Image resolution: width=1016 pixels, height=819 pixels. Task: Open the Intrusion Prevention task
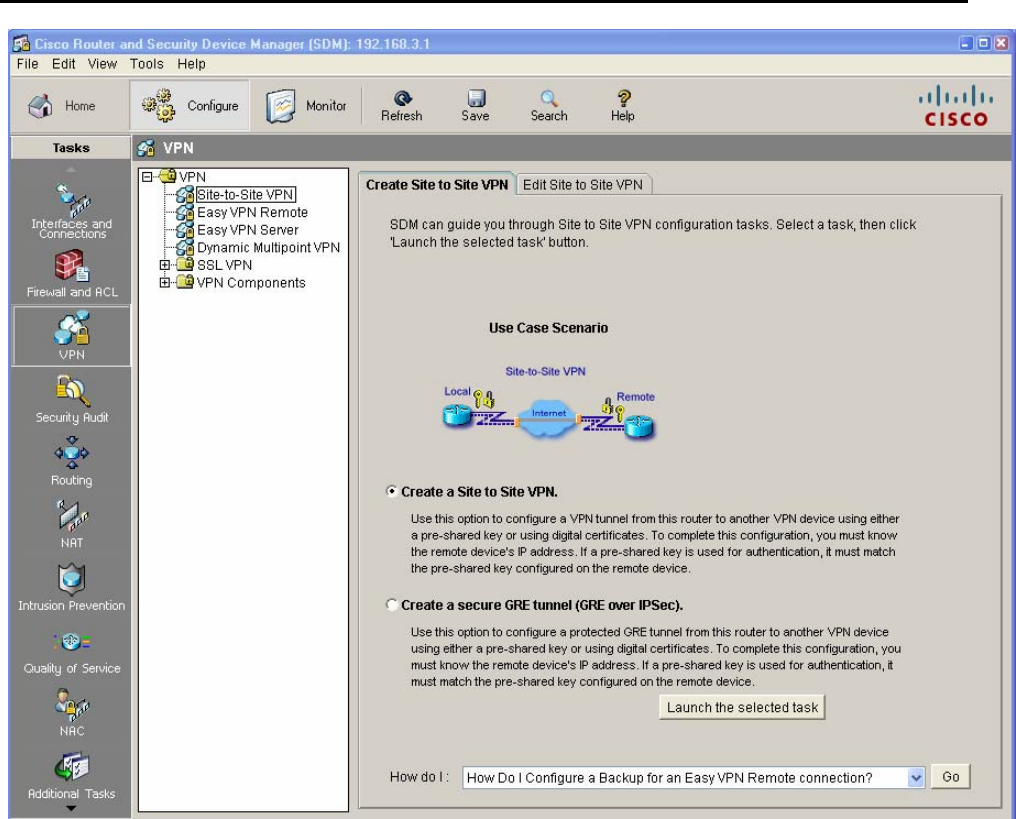71,587
